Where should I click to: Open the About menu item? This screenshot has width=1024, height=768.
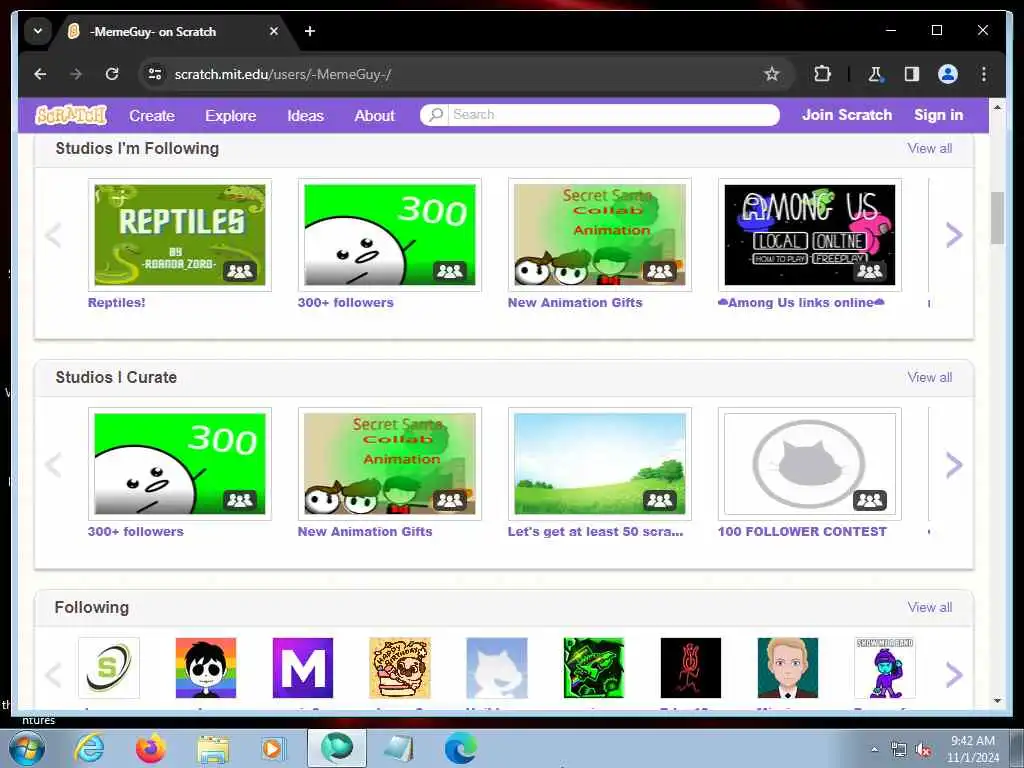click(x=374, y=116)
